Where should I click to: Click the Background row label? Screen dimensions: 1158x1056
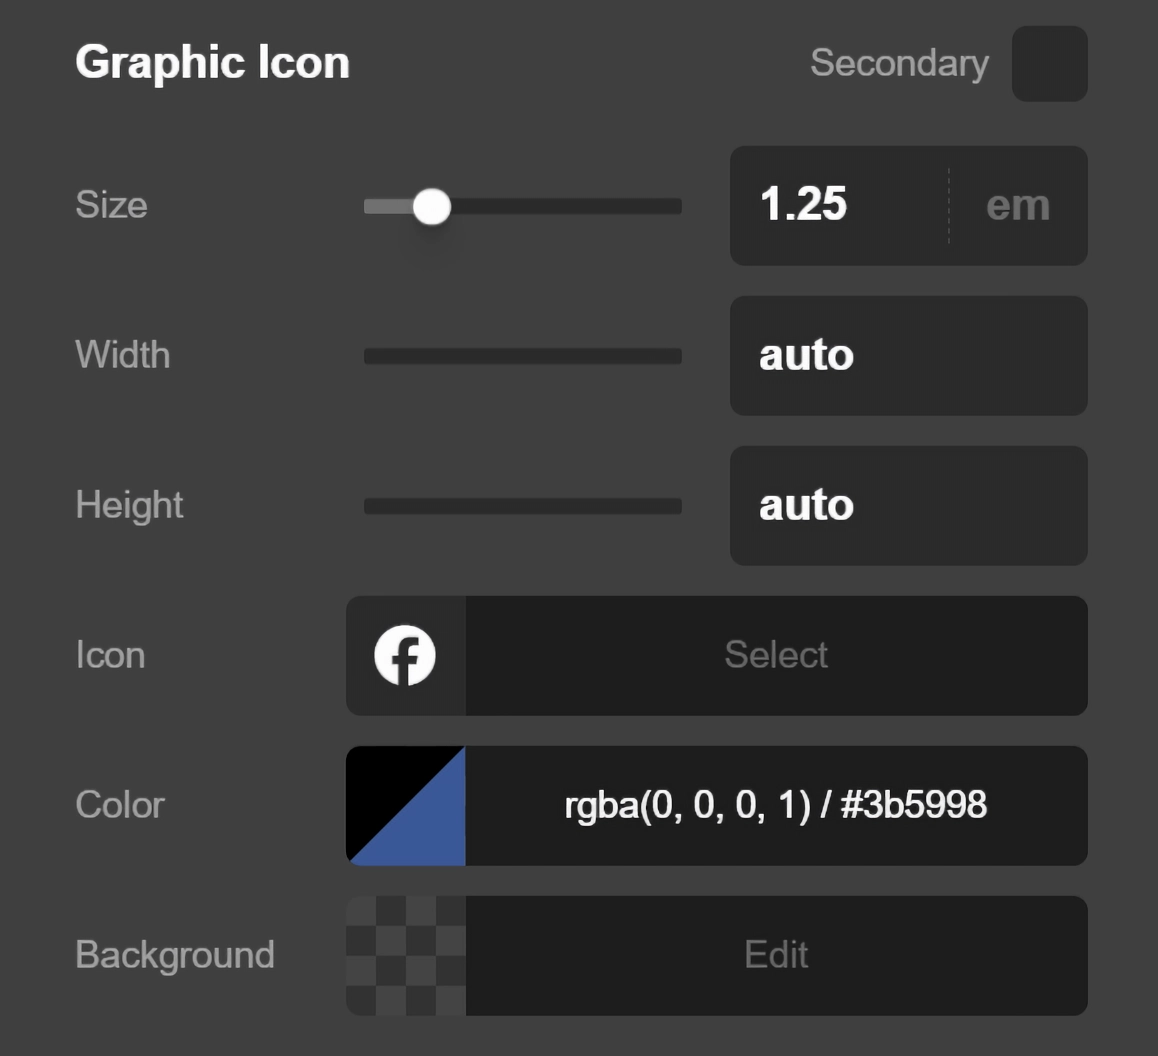[175, 955]
